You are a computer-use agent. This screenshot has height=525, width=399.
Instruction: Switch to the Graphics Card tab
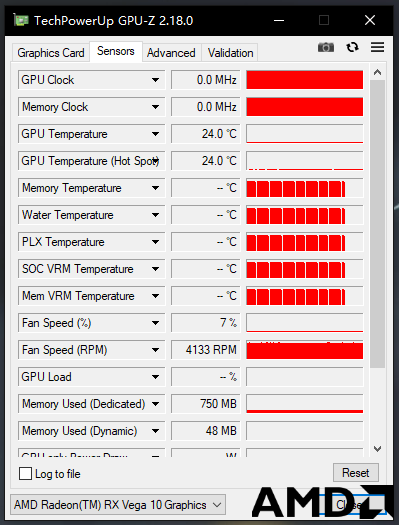point(51,53)
